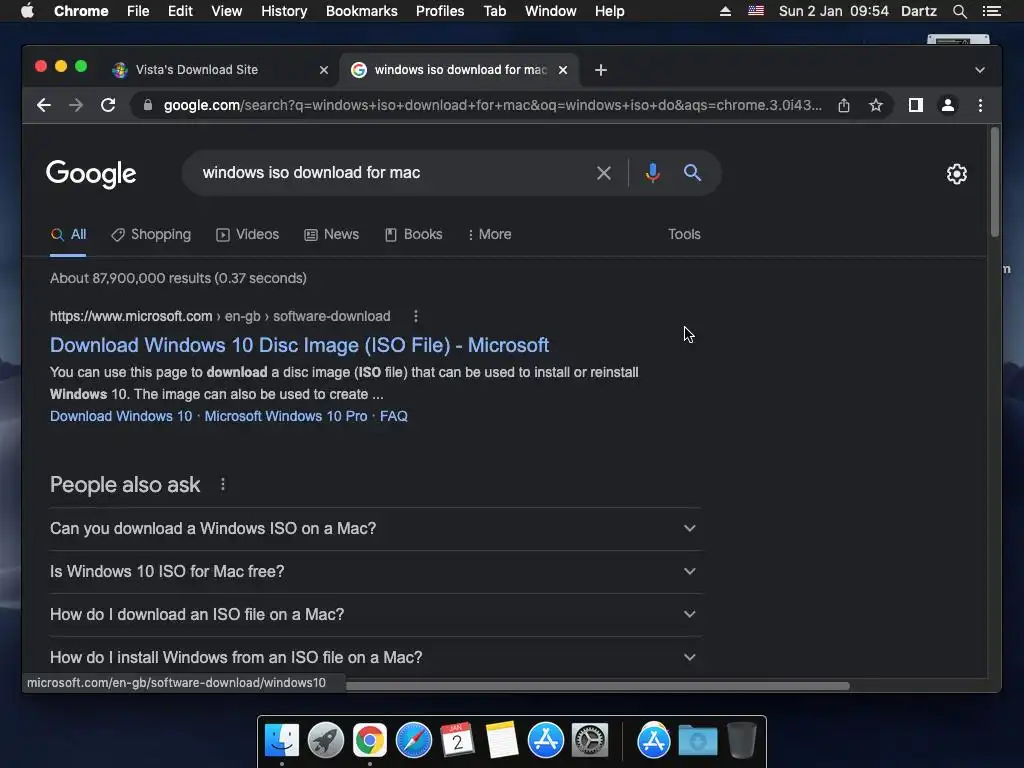This screenshot has width=1024, height=768.
Task: Open the View menu
Action: point(227,11)
